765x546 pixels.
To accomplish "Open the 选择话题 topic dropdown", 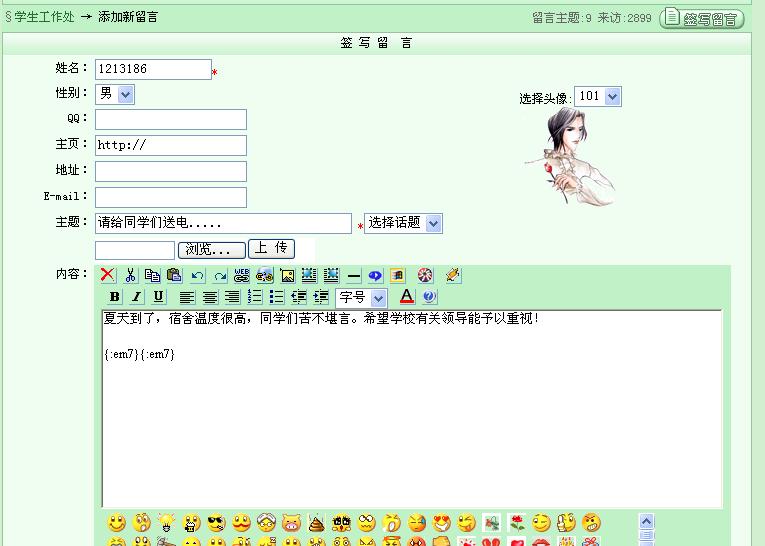I will (403, 223).
